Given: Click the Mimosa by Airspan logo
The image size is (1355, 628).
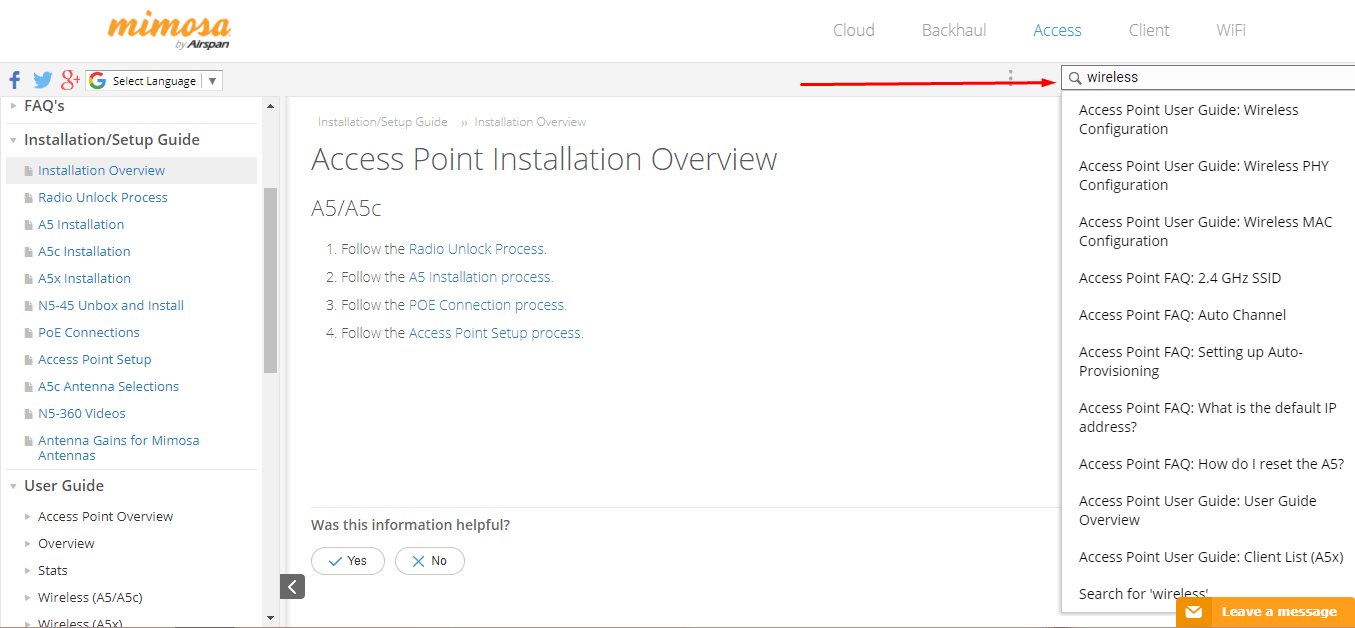Looking at the screenshot, I should tap(169, 30).
